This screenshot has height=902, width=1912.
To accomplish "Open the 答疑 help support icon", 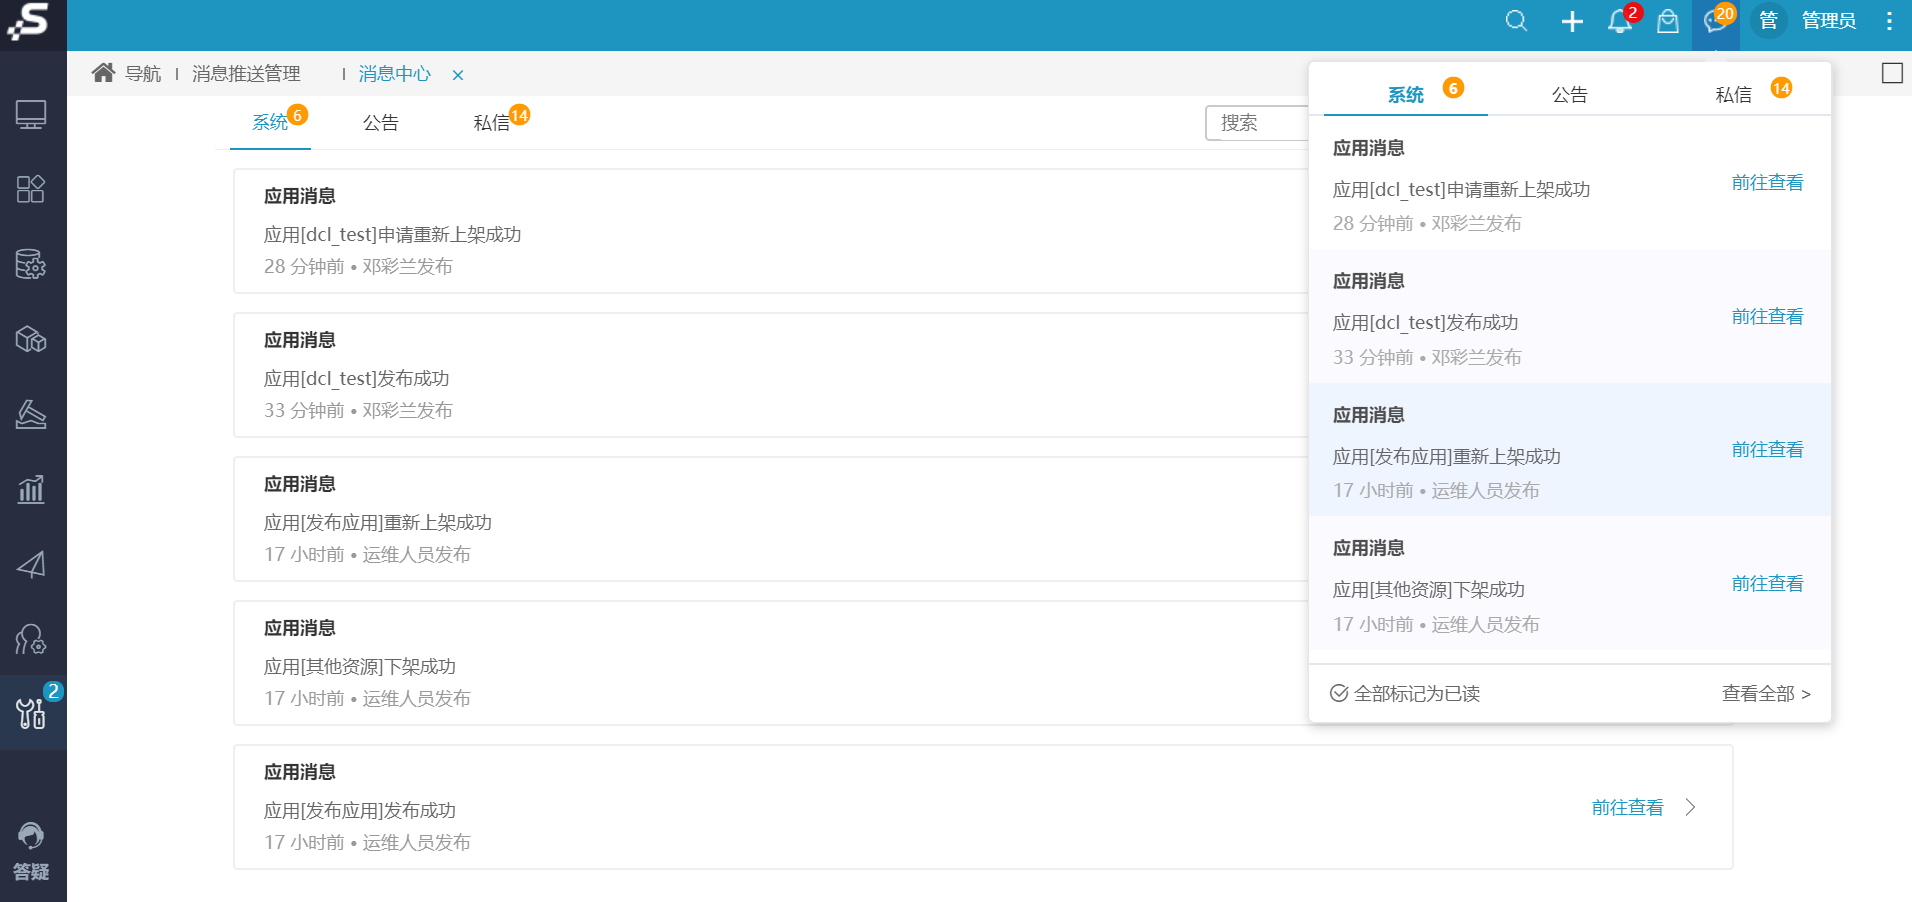I will click(31, 851).
